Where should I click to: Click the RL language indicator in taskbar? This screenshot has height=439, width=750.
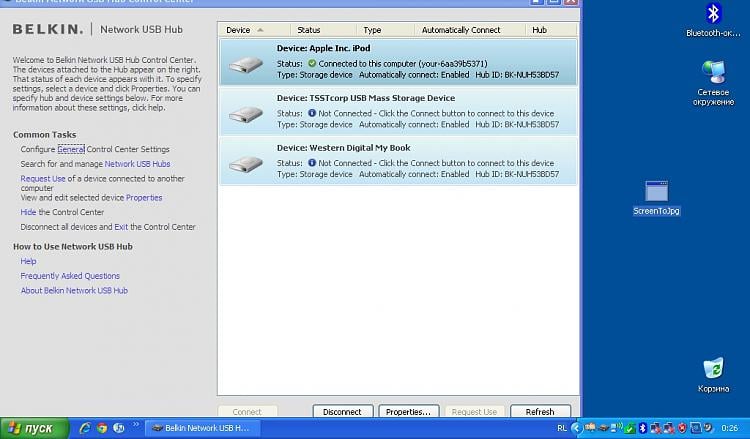pyautogui.click(x=562, y=428)
